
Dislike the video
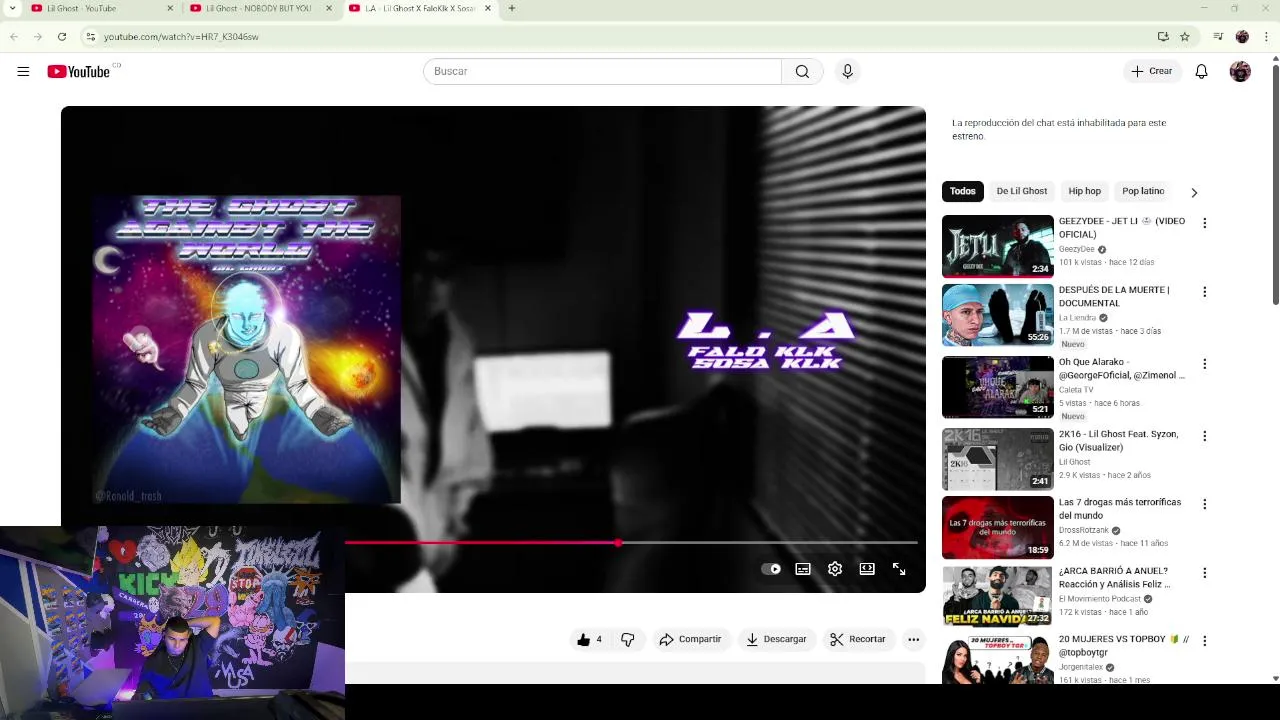(628, 639)
